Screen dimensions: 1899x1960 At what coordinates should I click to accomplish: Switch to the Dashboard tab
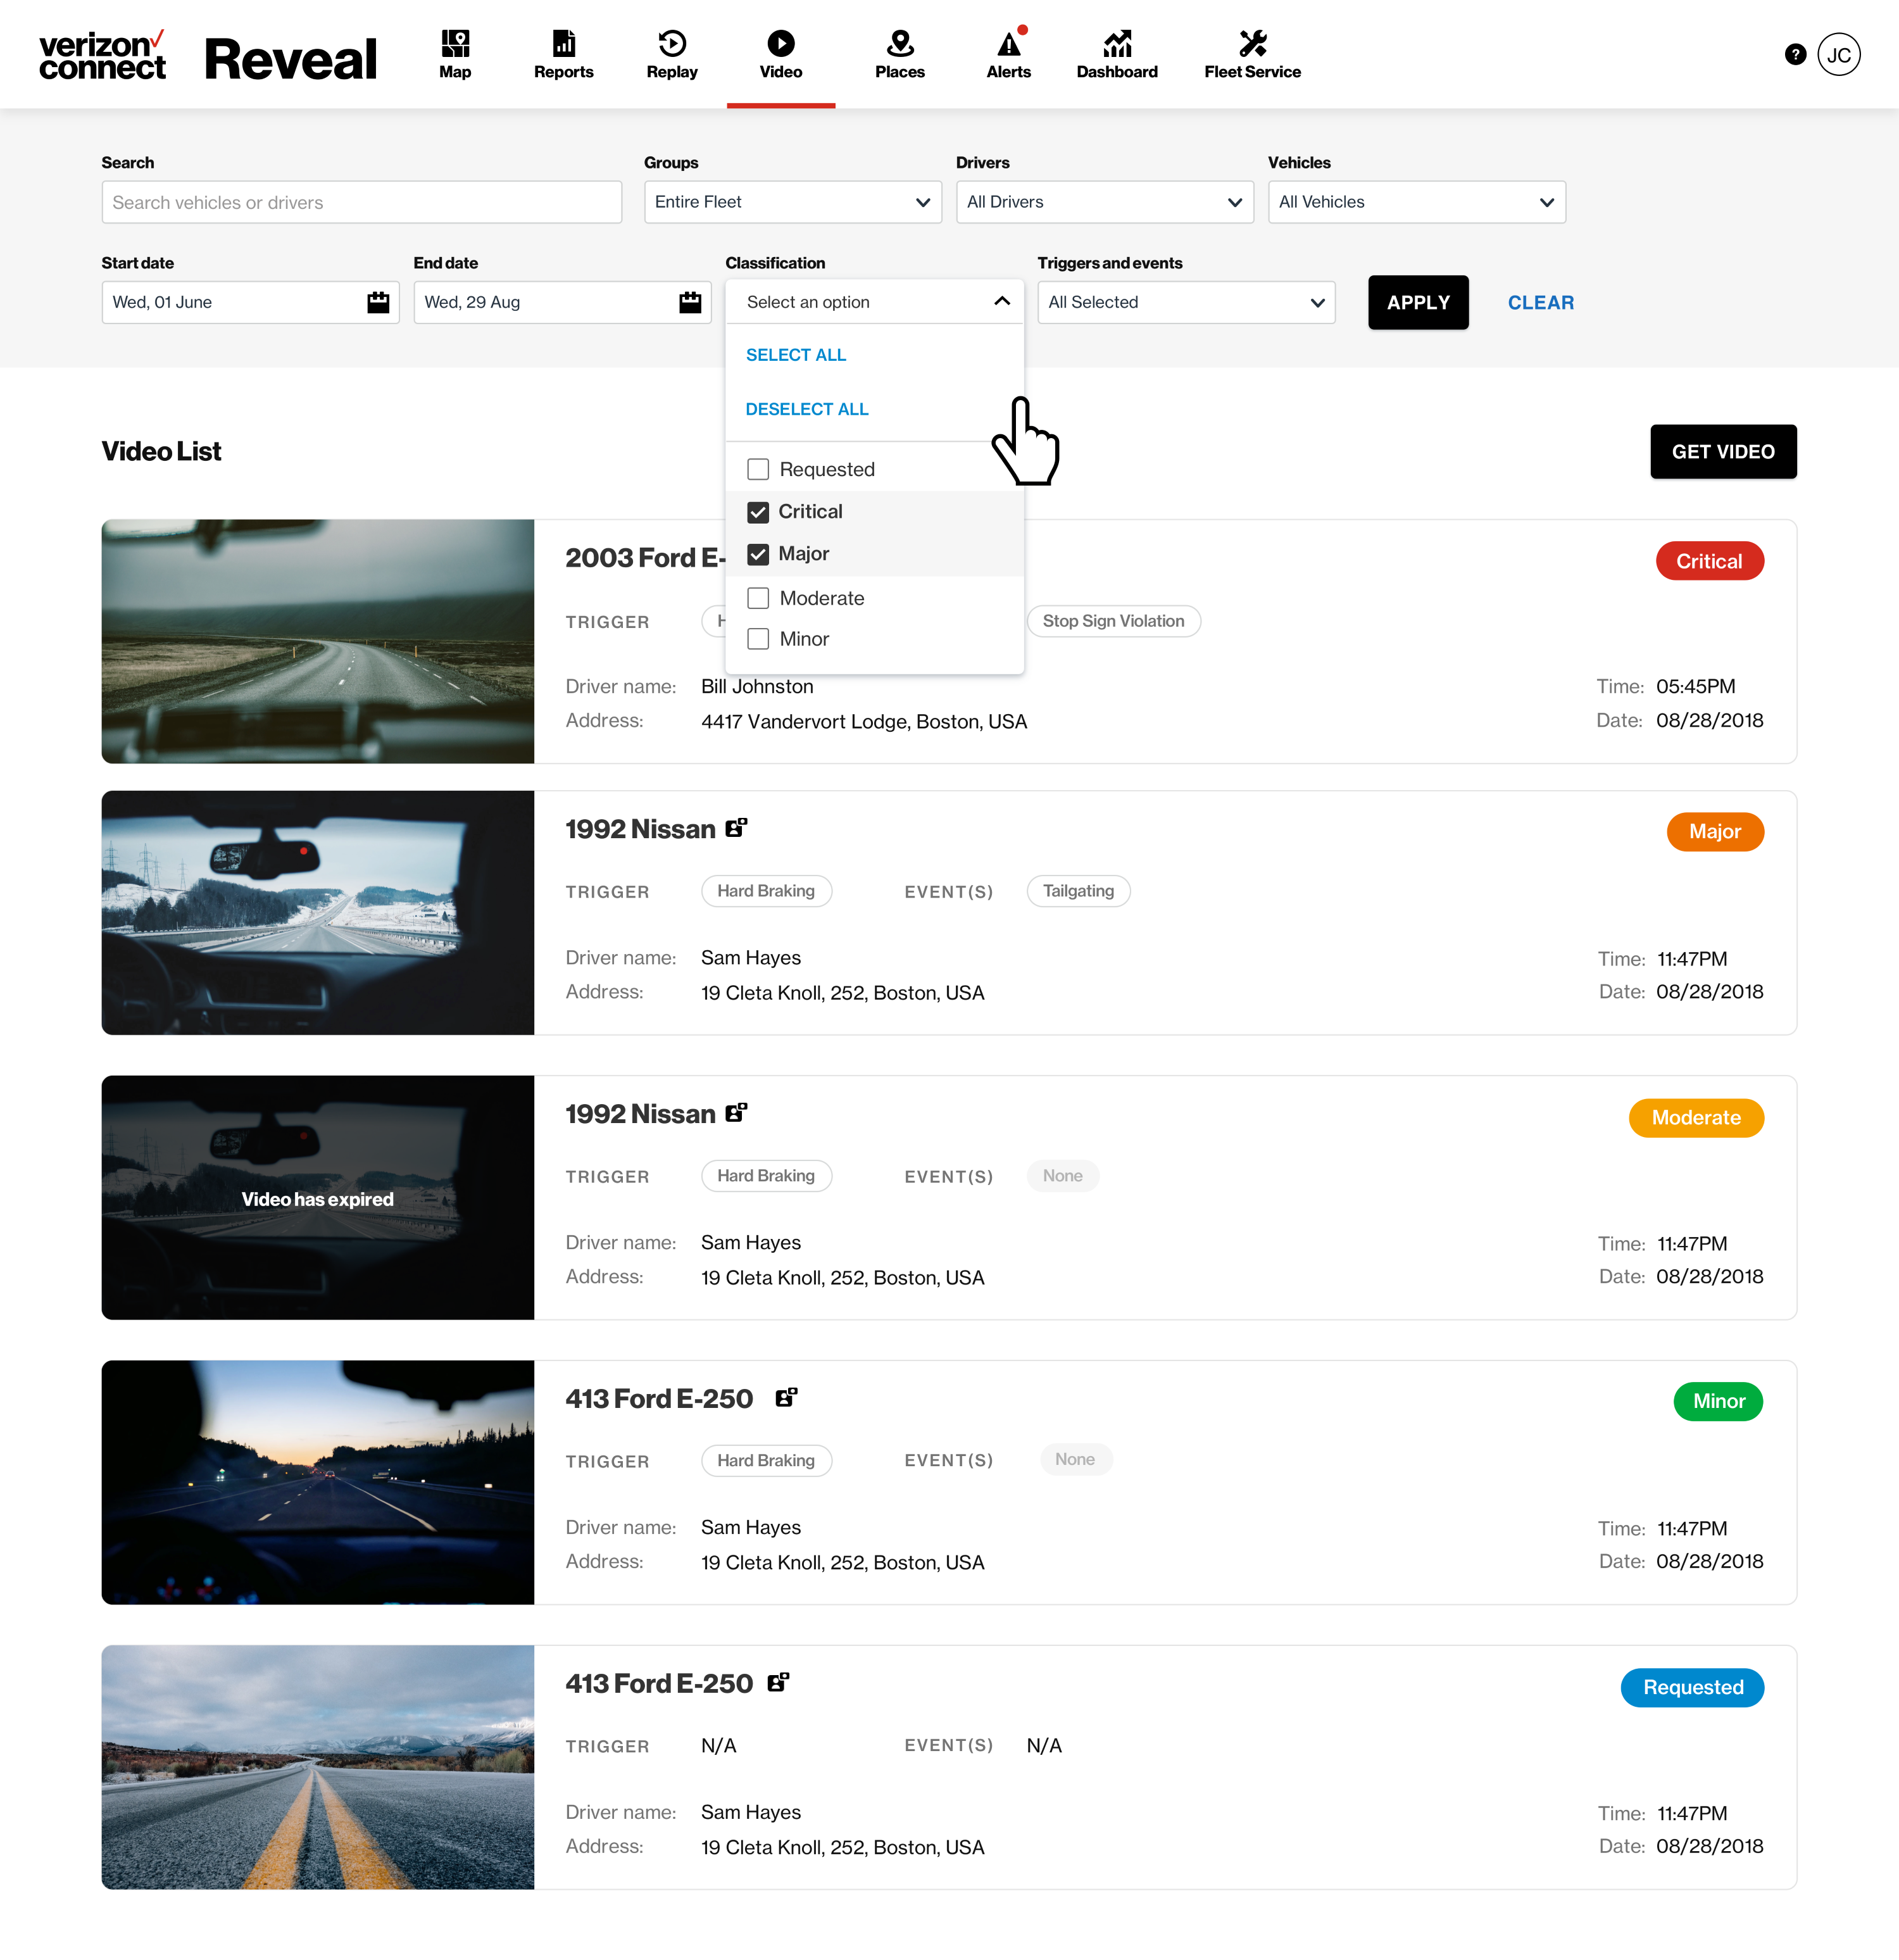click(x=1116, y=54)
